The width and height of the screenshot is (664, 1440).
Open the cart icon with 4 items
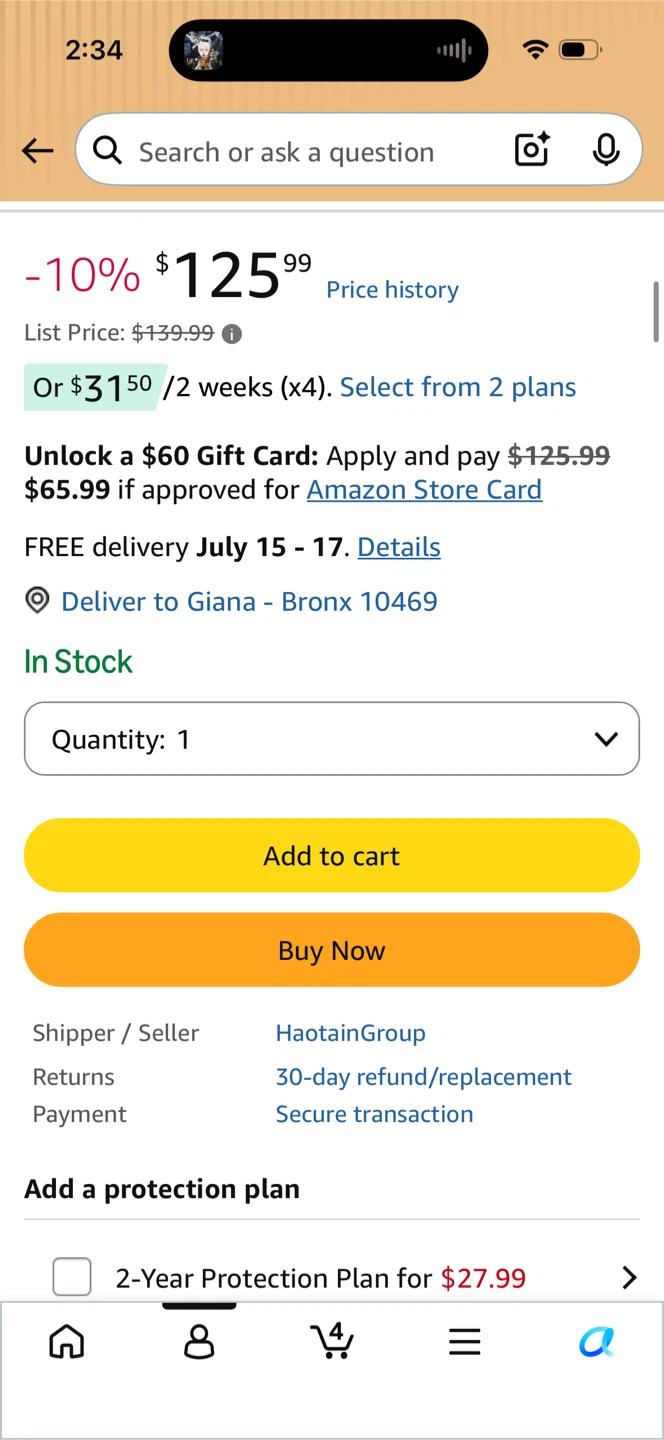tap(332, 1341)
